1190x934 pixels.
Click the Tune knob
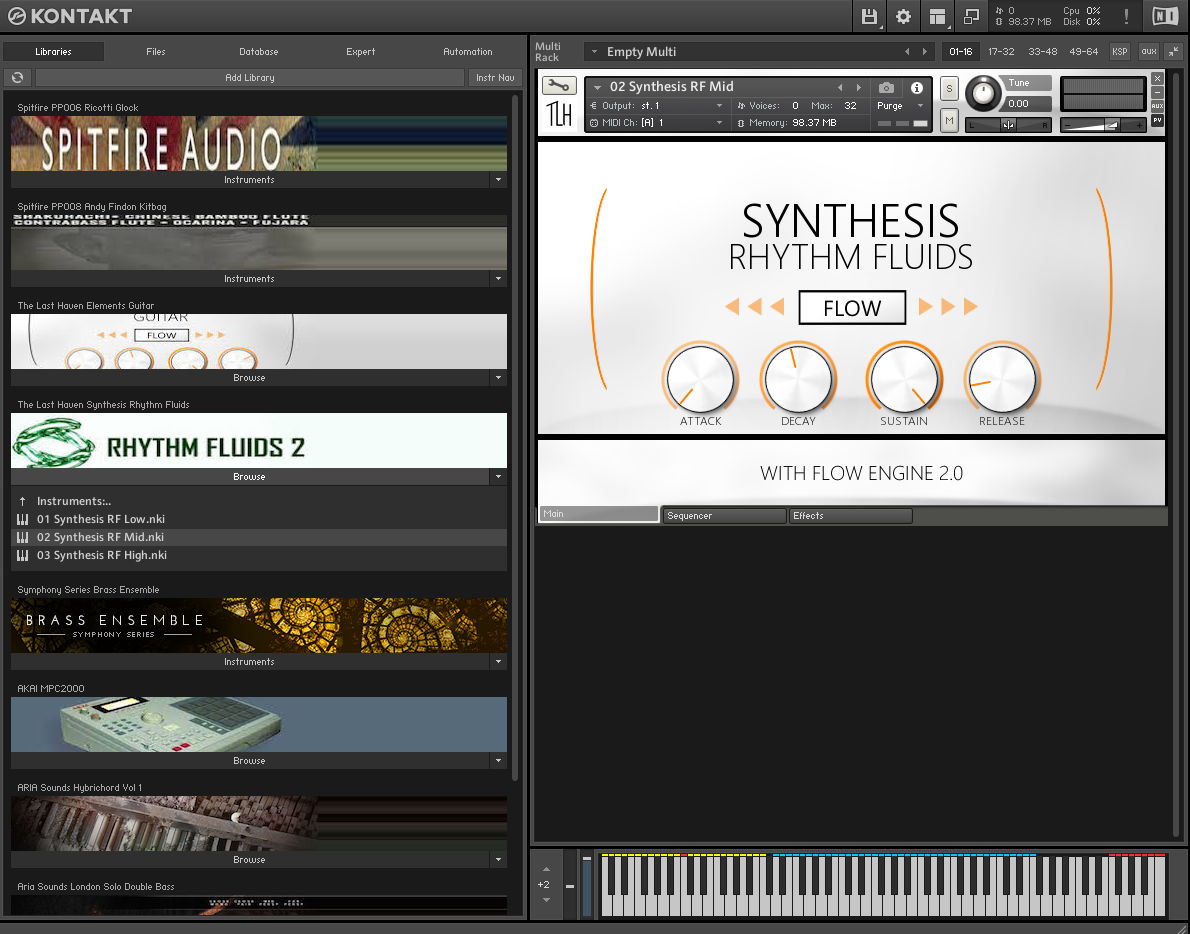click(x=983, y=93)
